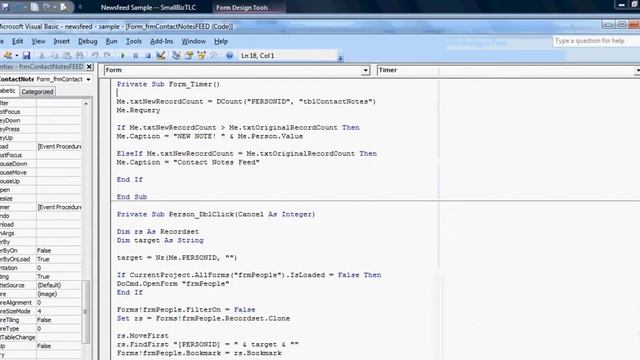Image resolution: width=640 pixels, height=360 pixels.
Task: Click the Insert Module toolbar icon
Action: [7, 56]
